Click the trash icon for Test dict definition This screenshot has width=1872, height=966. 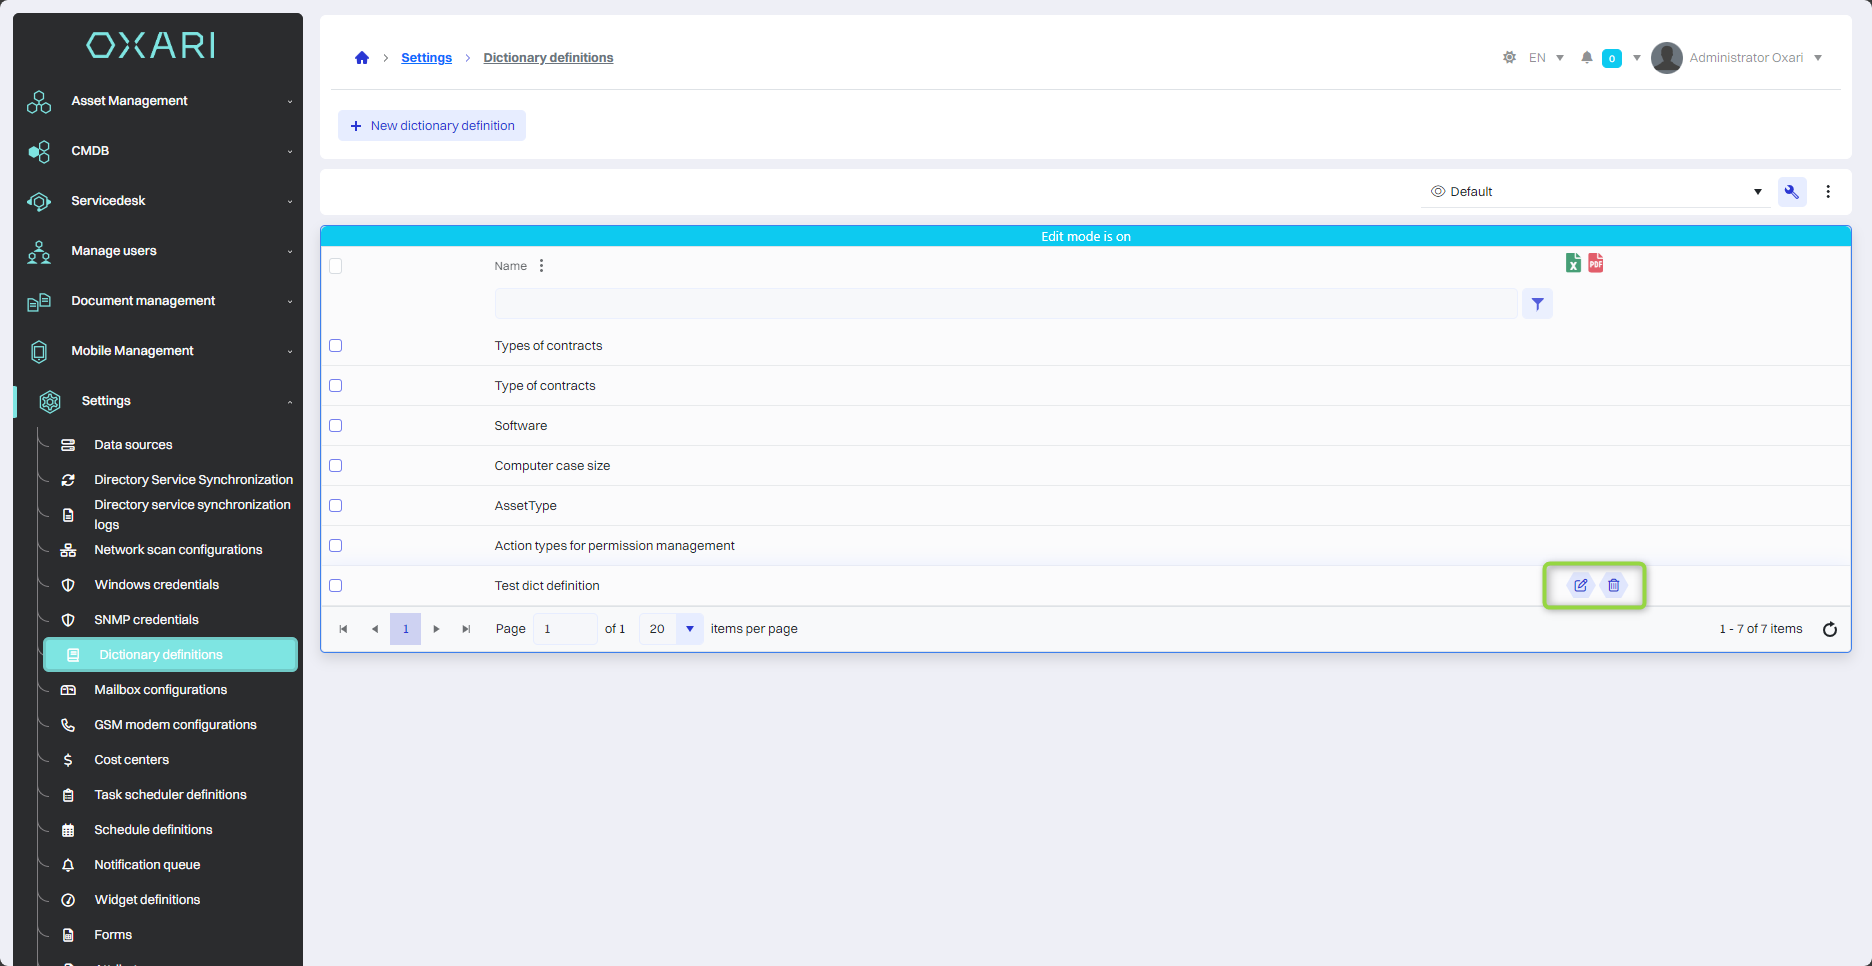pos(1613,586)
